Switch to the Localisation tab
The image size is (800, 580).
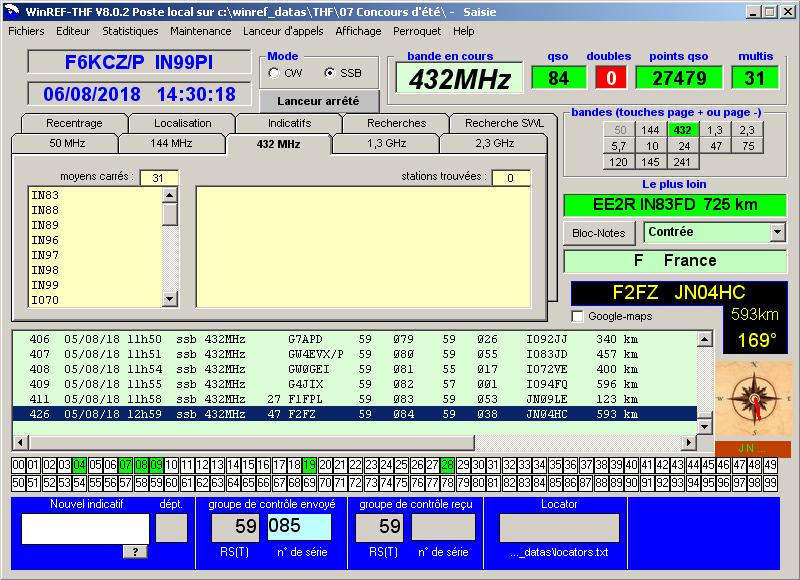[x=183, y=123]
